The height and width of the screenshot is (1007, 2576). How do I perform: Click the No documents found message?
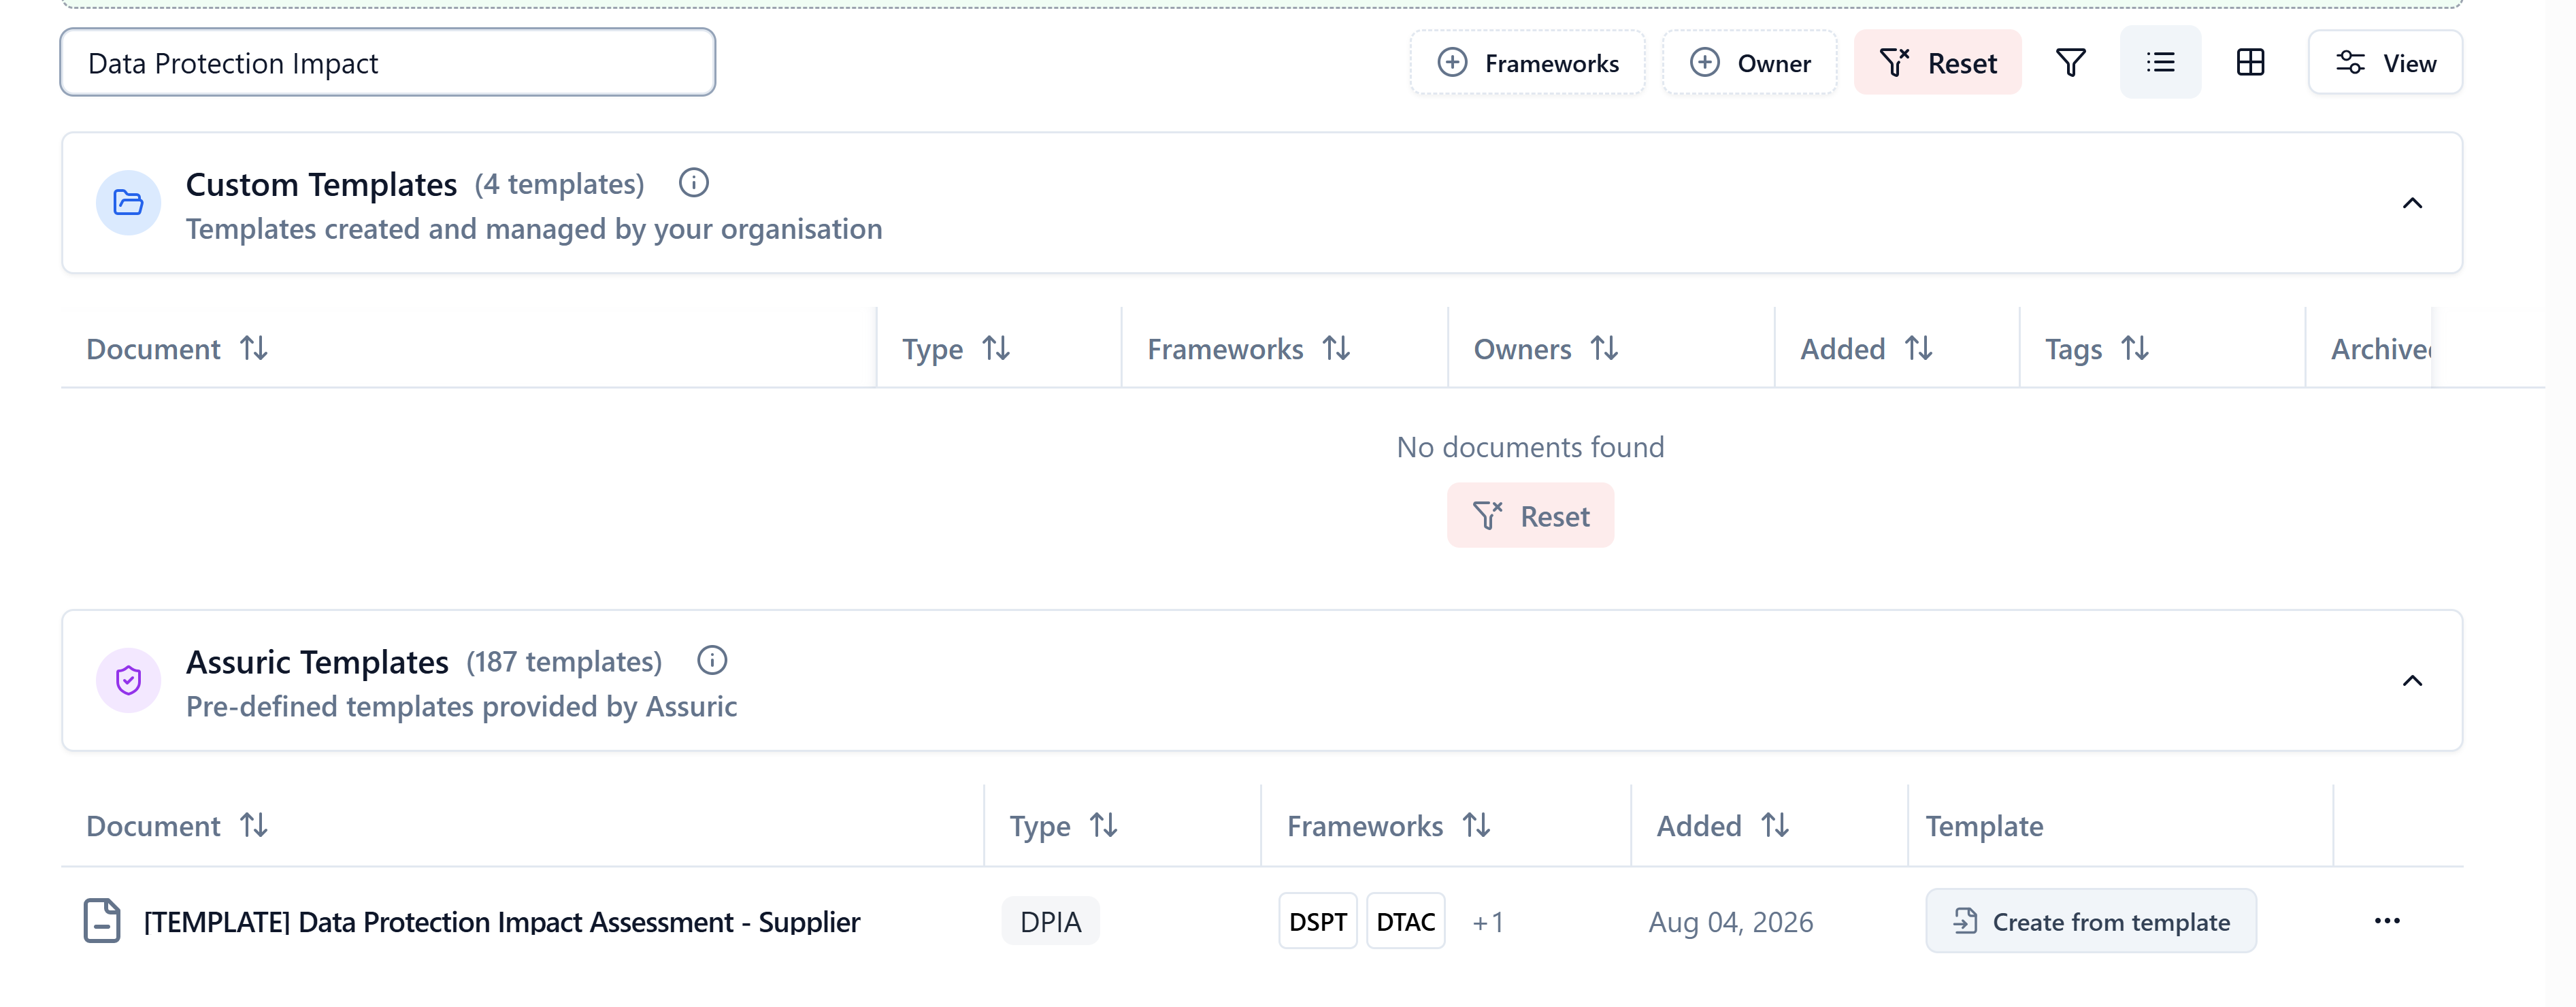tap(1530, 447)
